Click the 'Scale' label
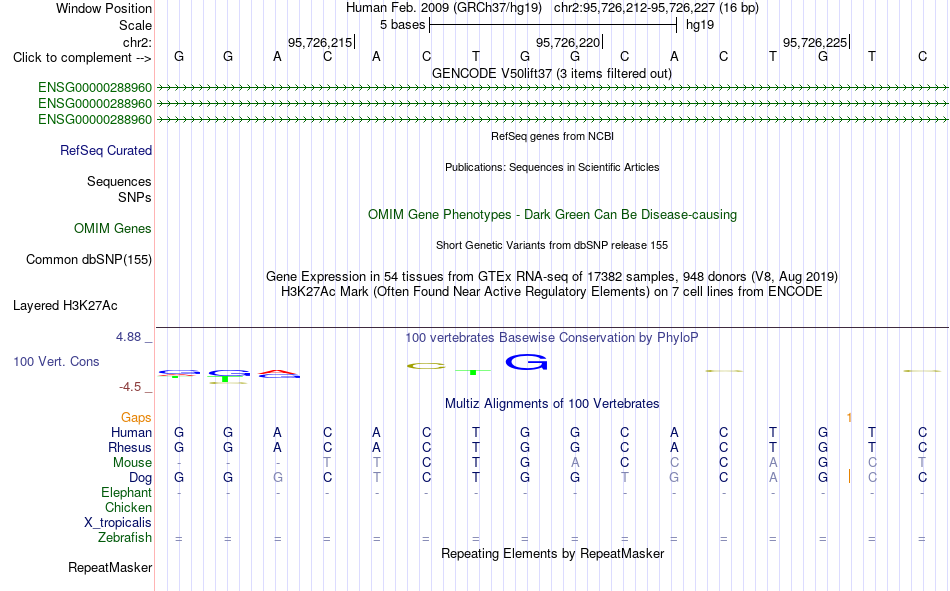 pyautogui.click(x=135, y=25)
